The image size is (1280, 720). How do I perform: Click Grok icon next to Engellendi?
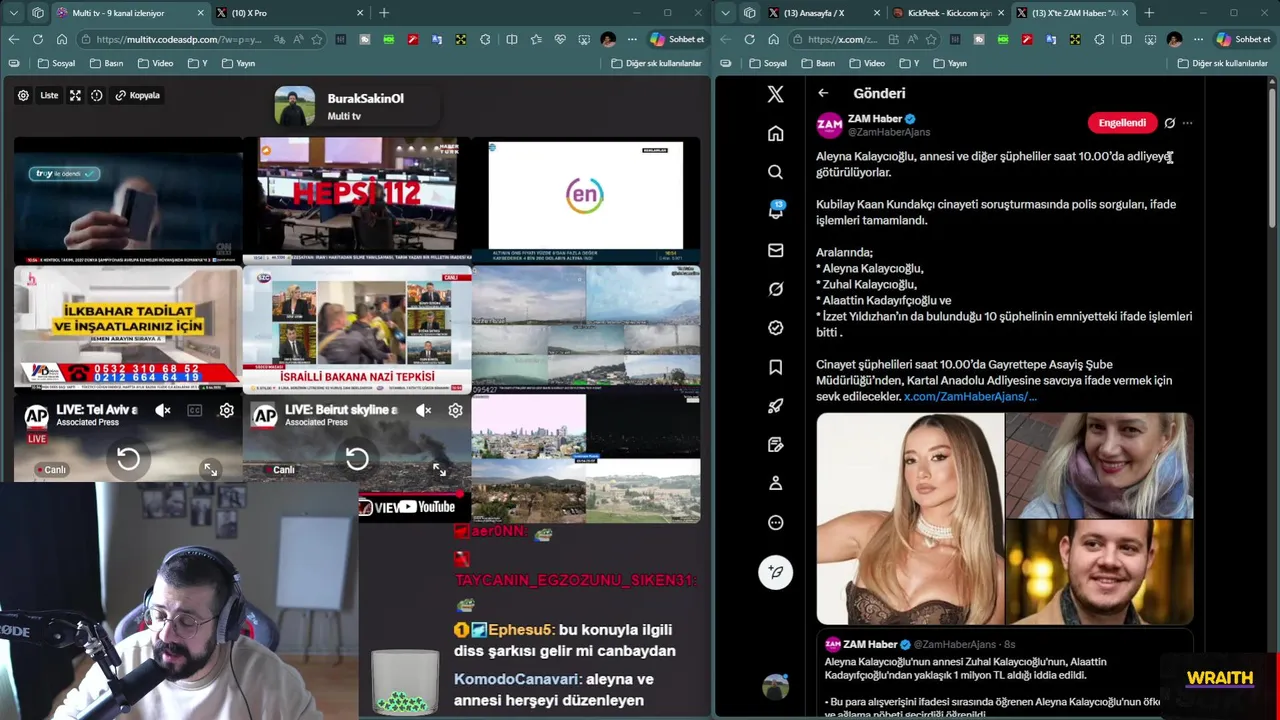pyautogui.click(x=1169, y=123)
